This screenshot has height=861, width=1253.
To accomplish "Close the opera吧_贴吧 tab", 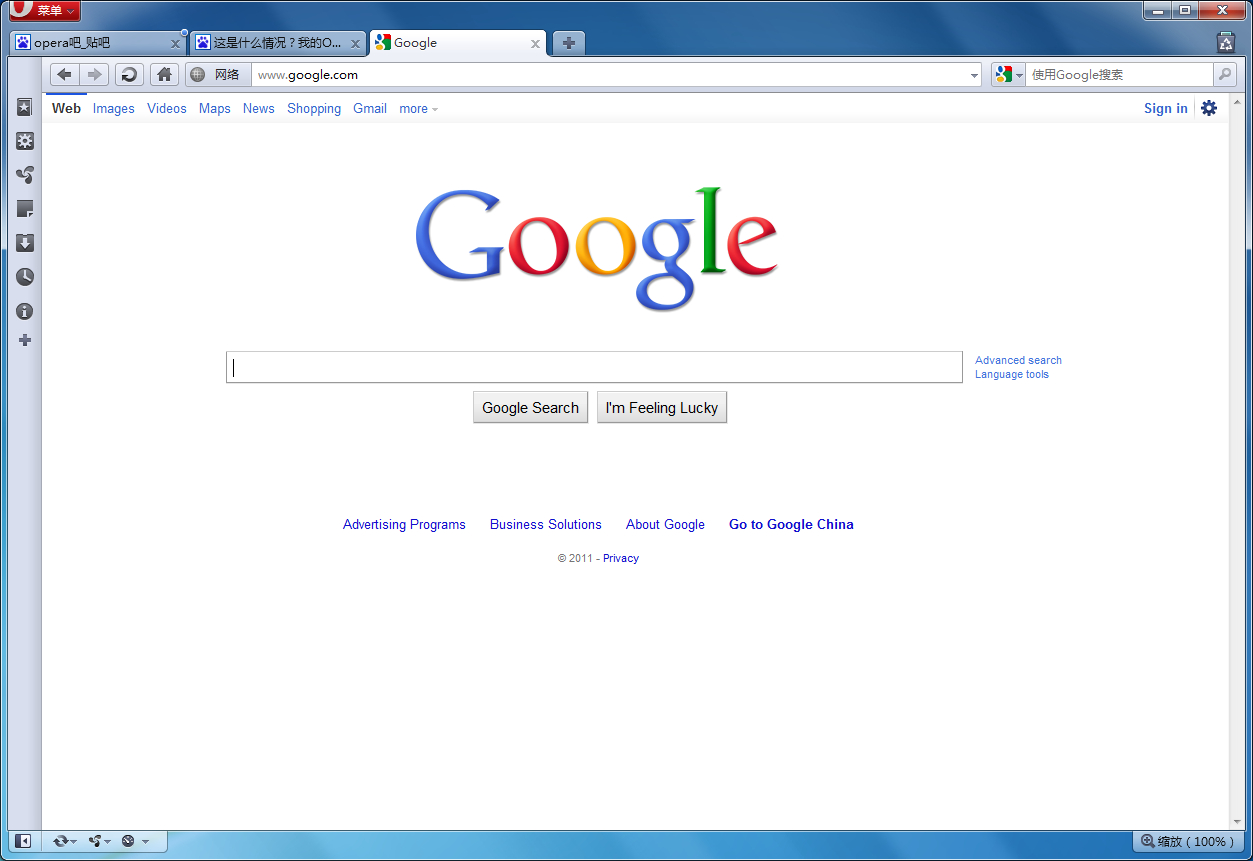I will pos(175,44).
